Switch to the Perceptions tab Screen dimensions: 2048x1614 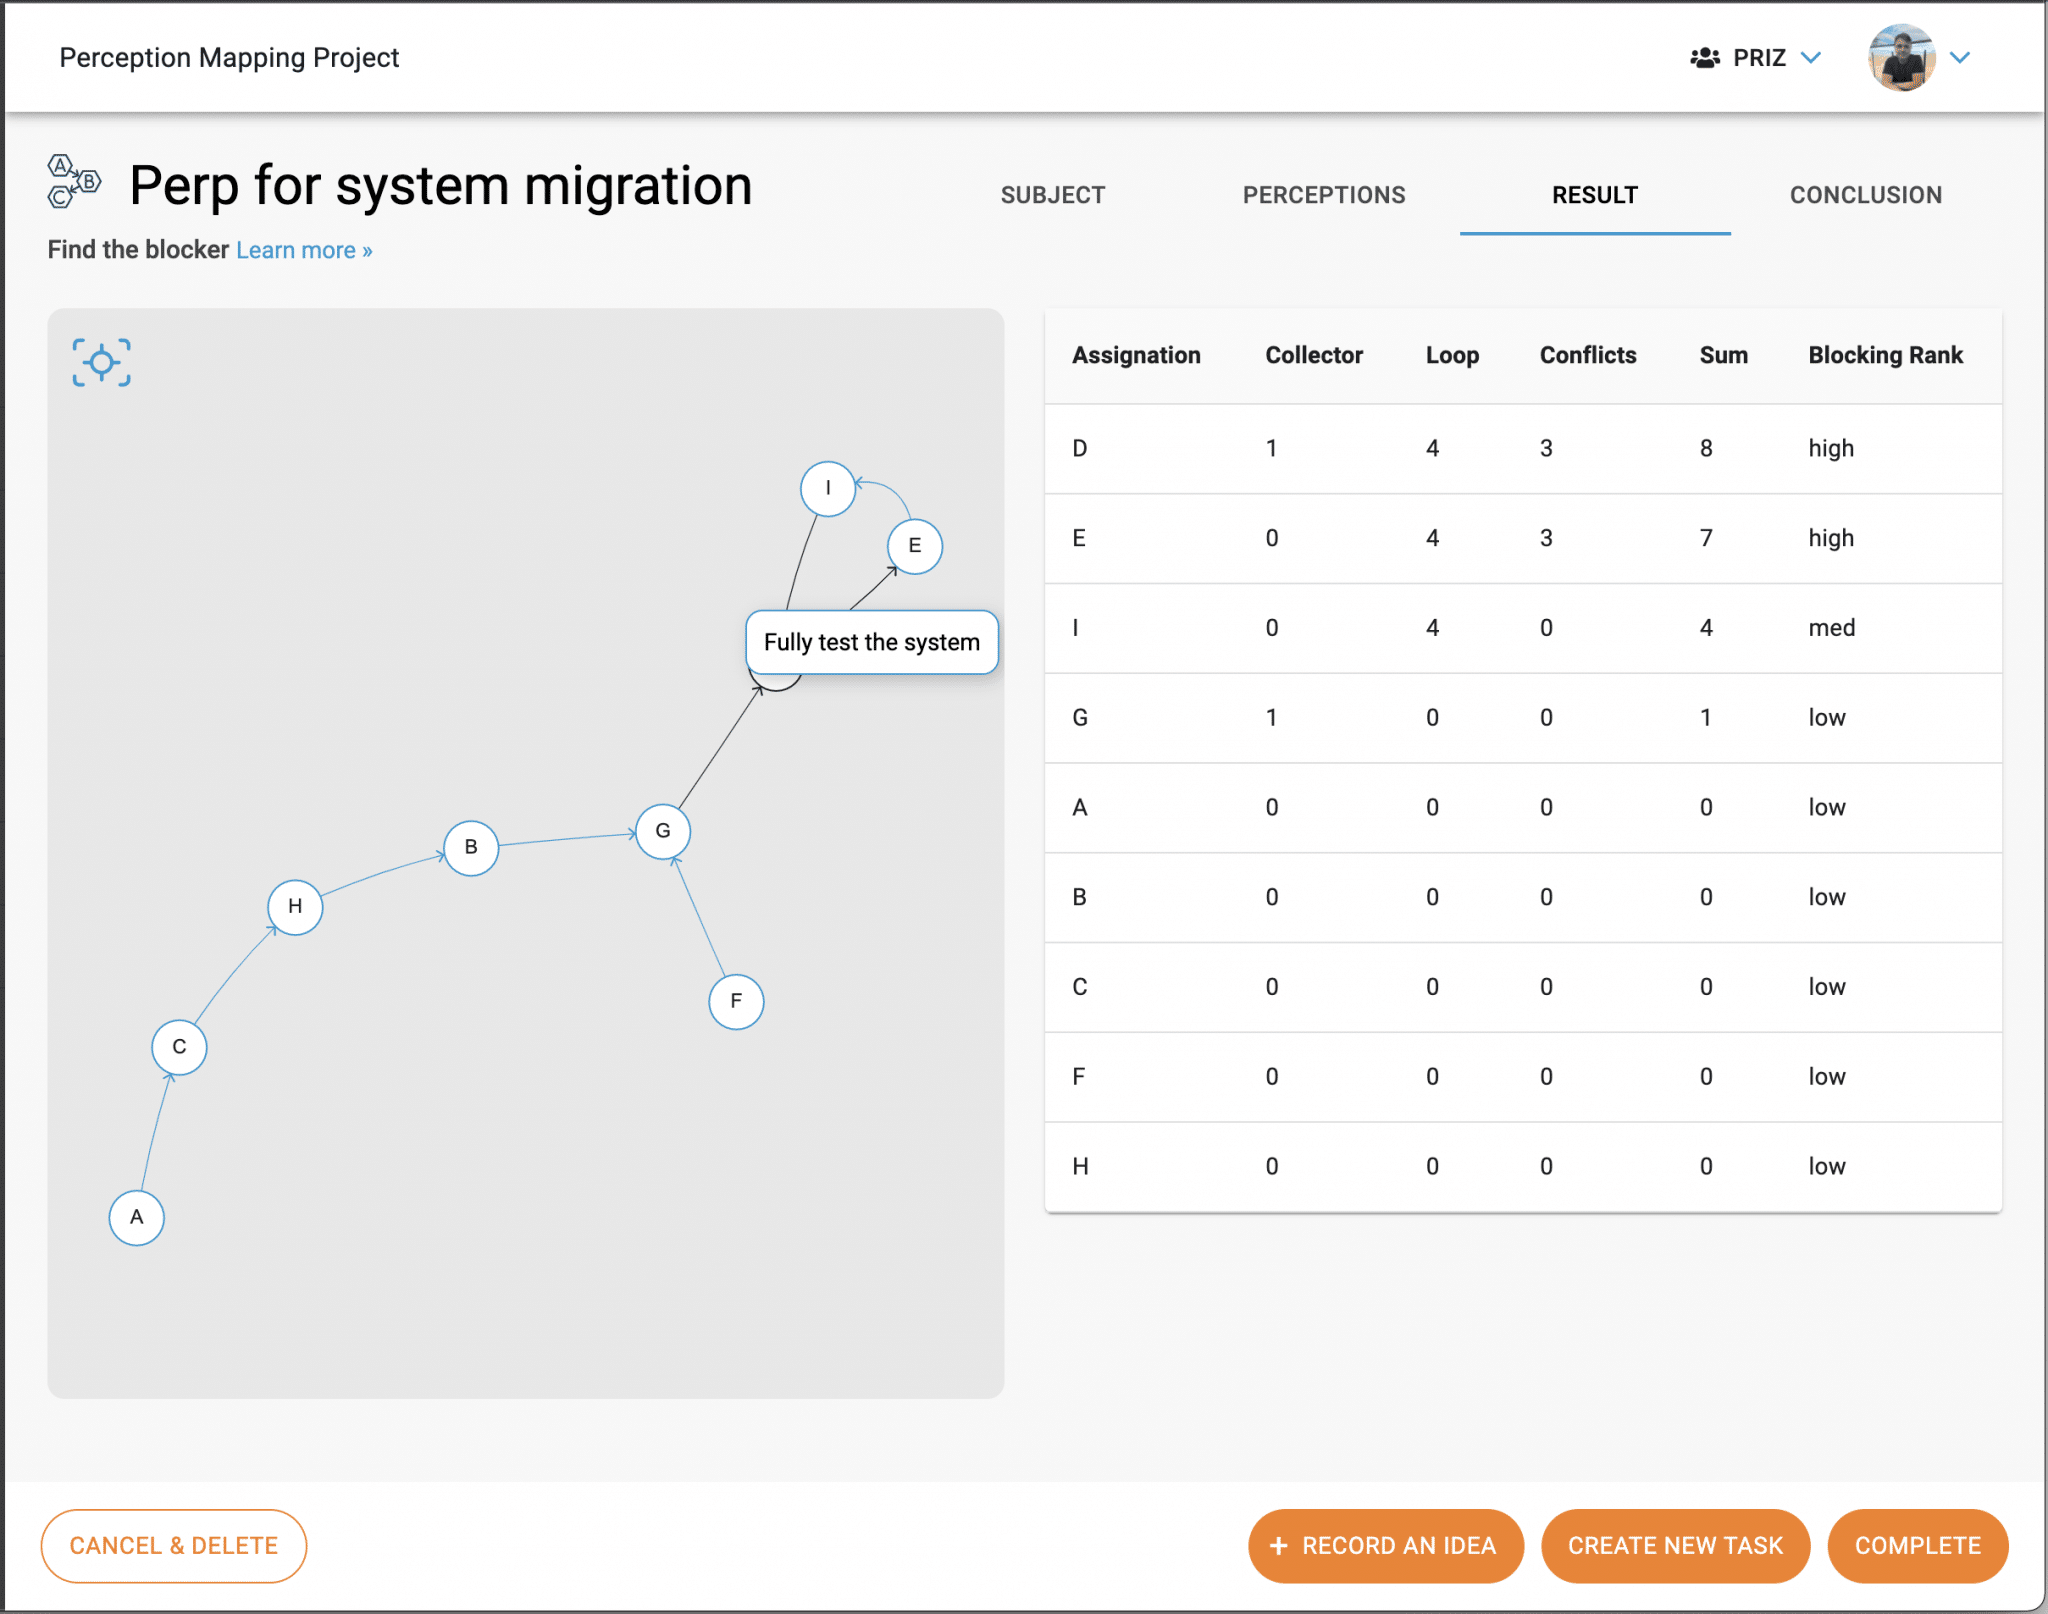click(1323, 195)
